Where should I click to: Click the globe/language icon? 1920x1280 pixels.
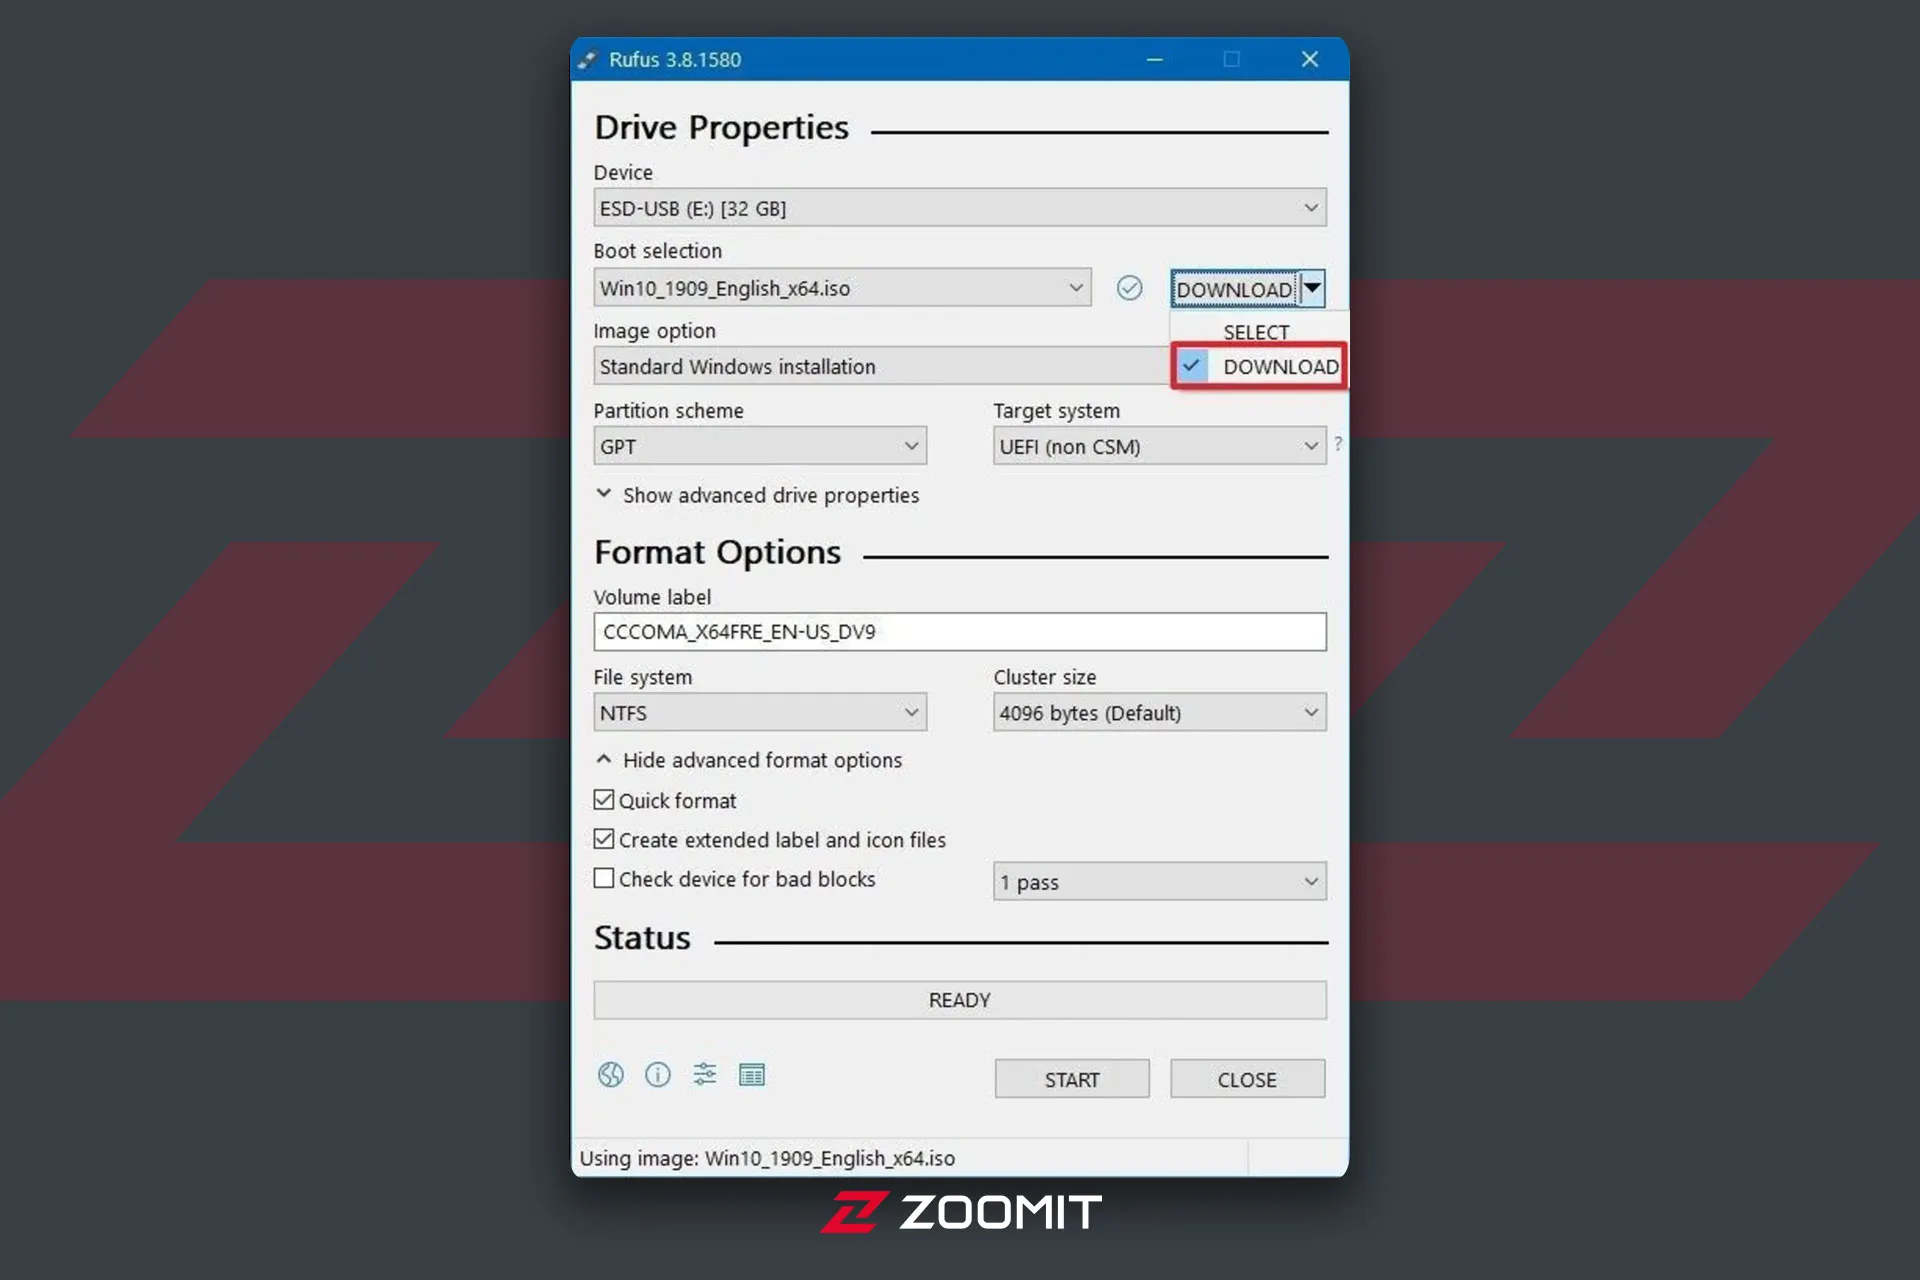(609, 1074)
